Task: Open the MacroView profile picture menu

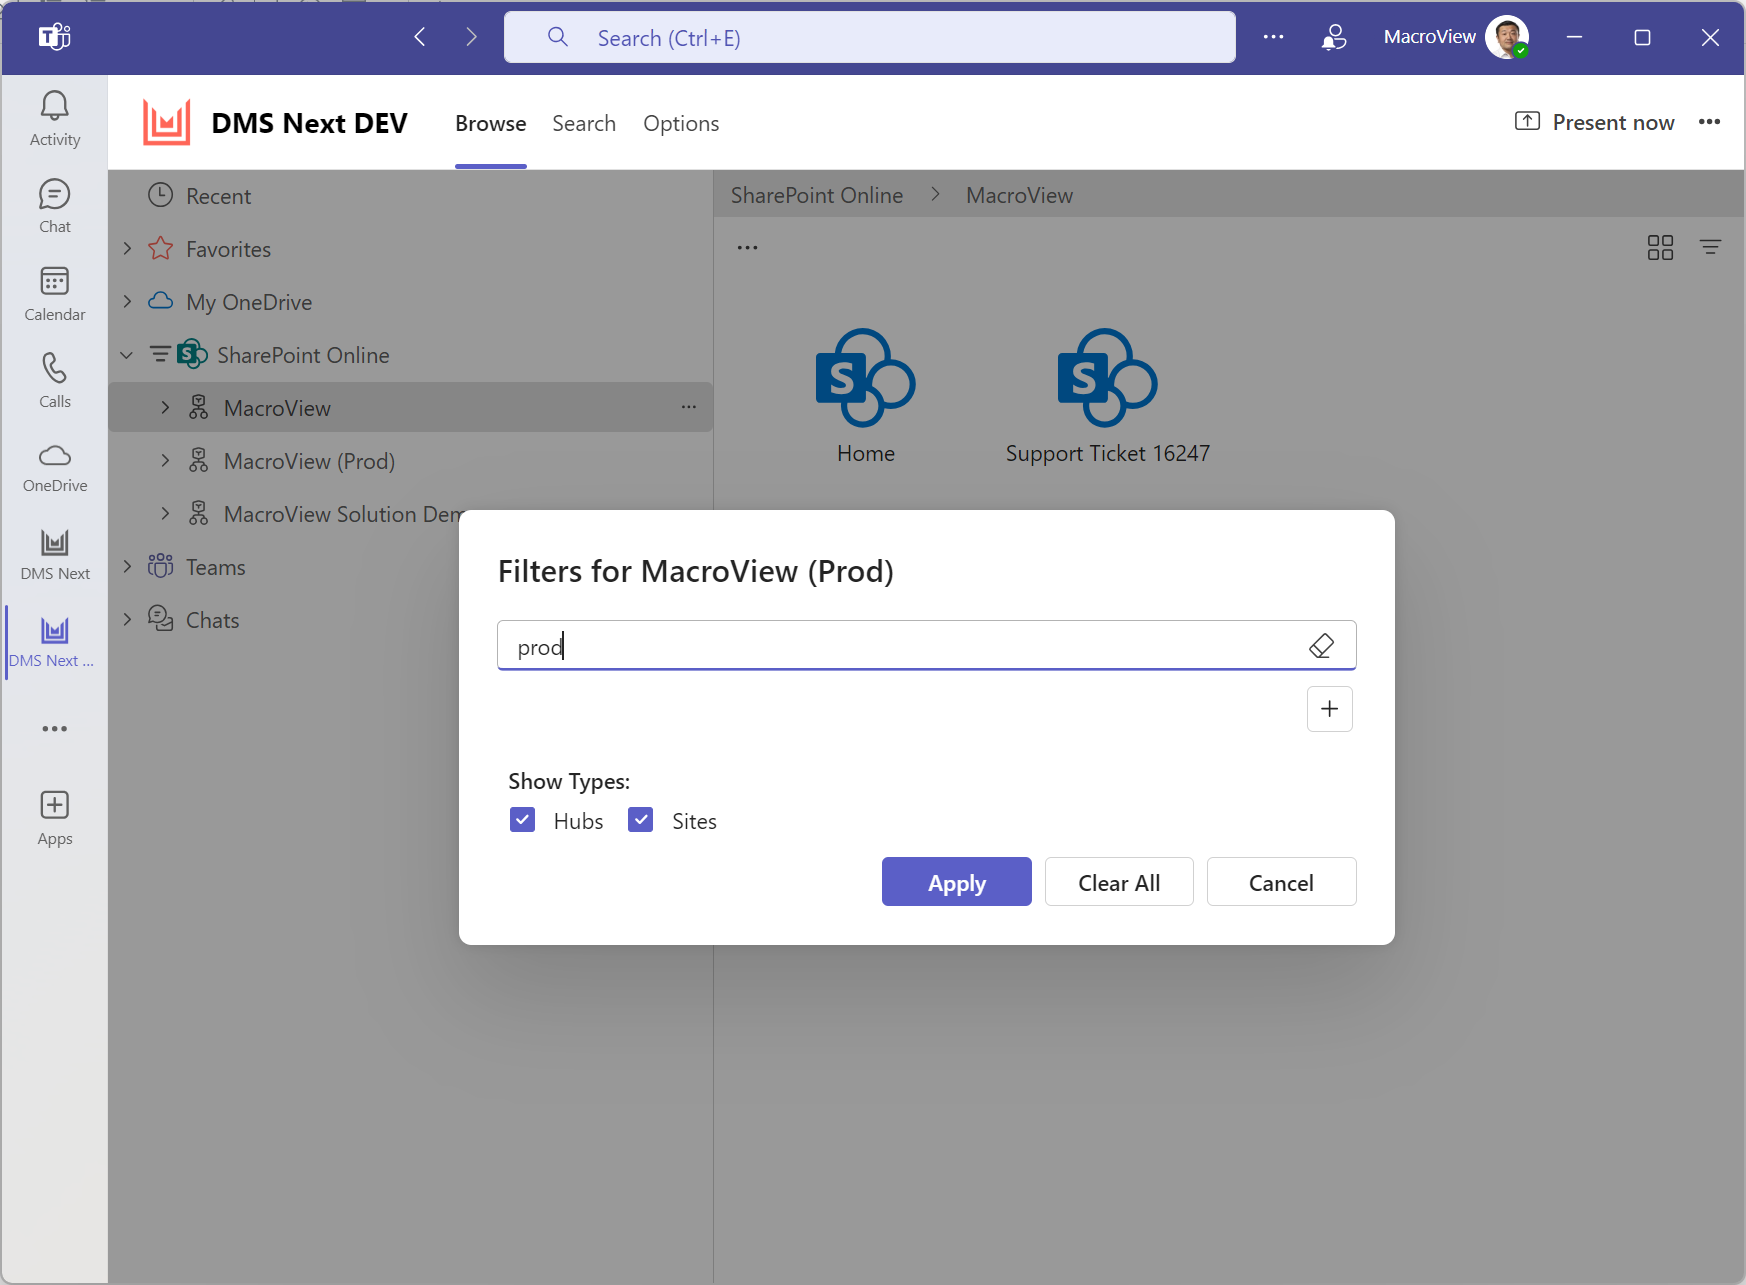Action: (1507, 38)
